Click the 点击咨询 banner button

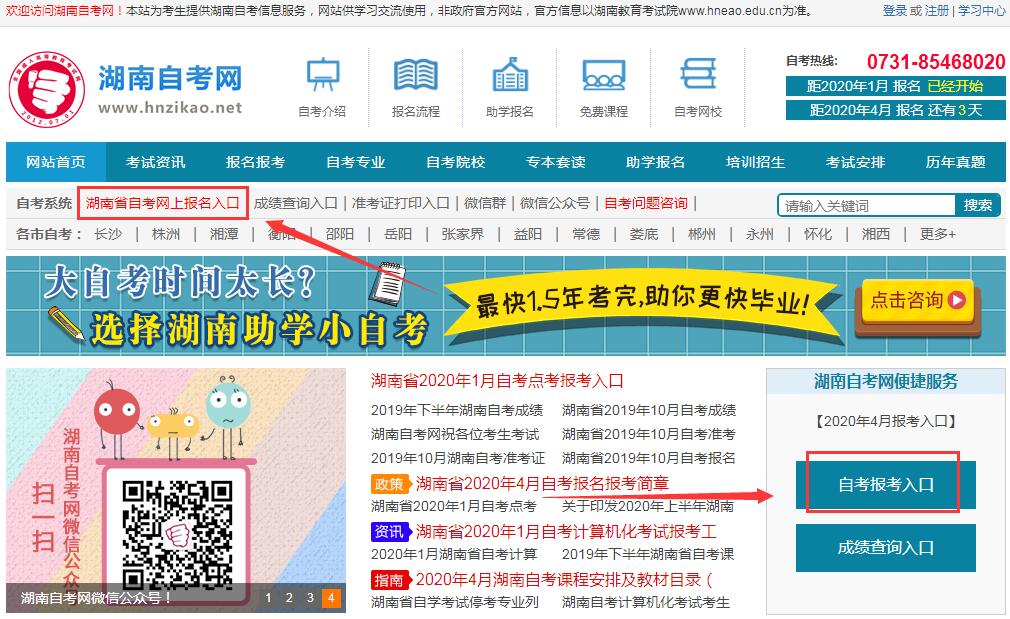[x=916, y=300]
